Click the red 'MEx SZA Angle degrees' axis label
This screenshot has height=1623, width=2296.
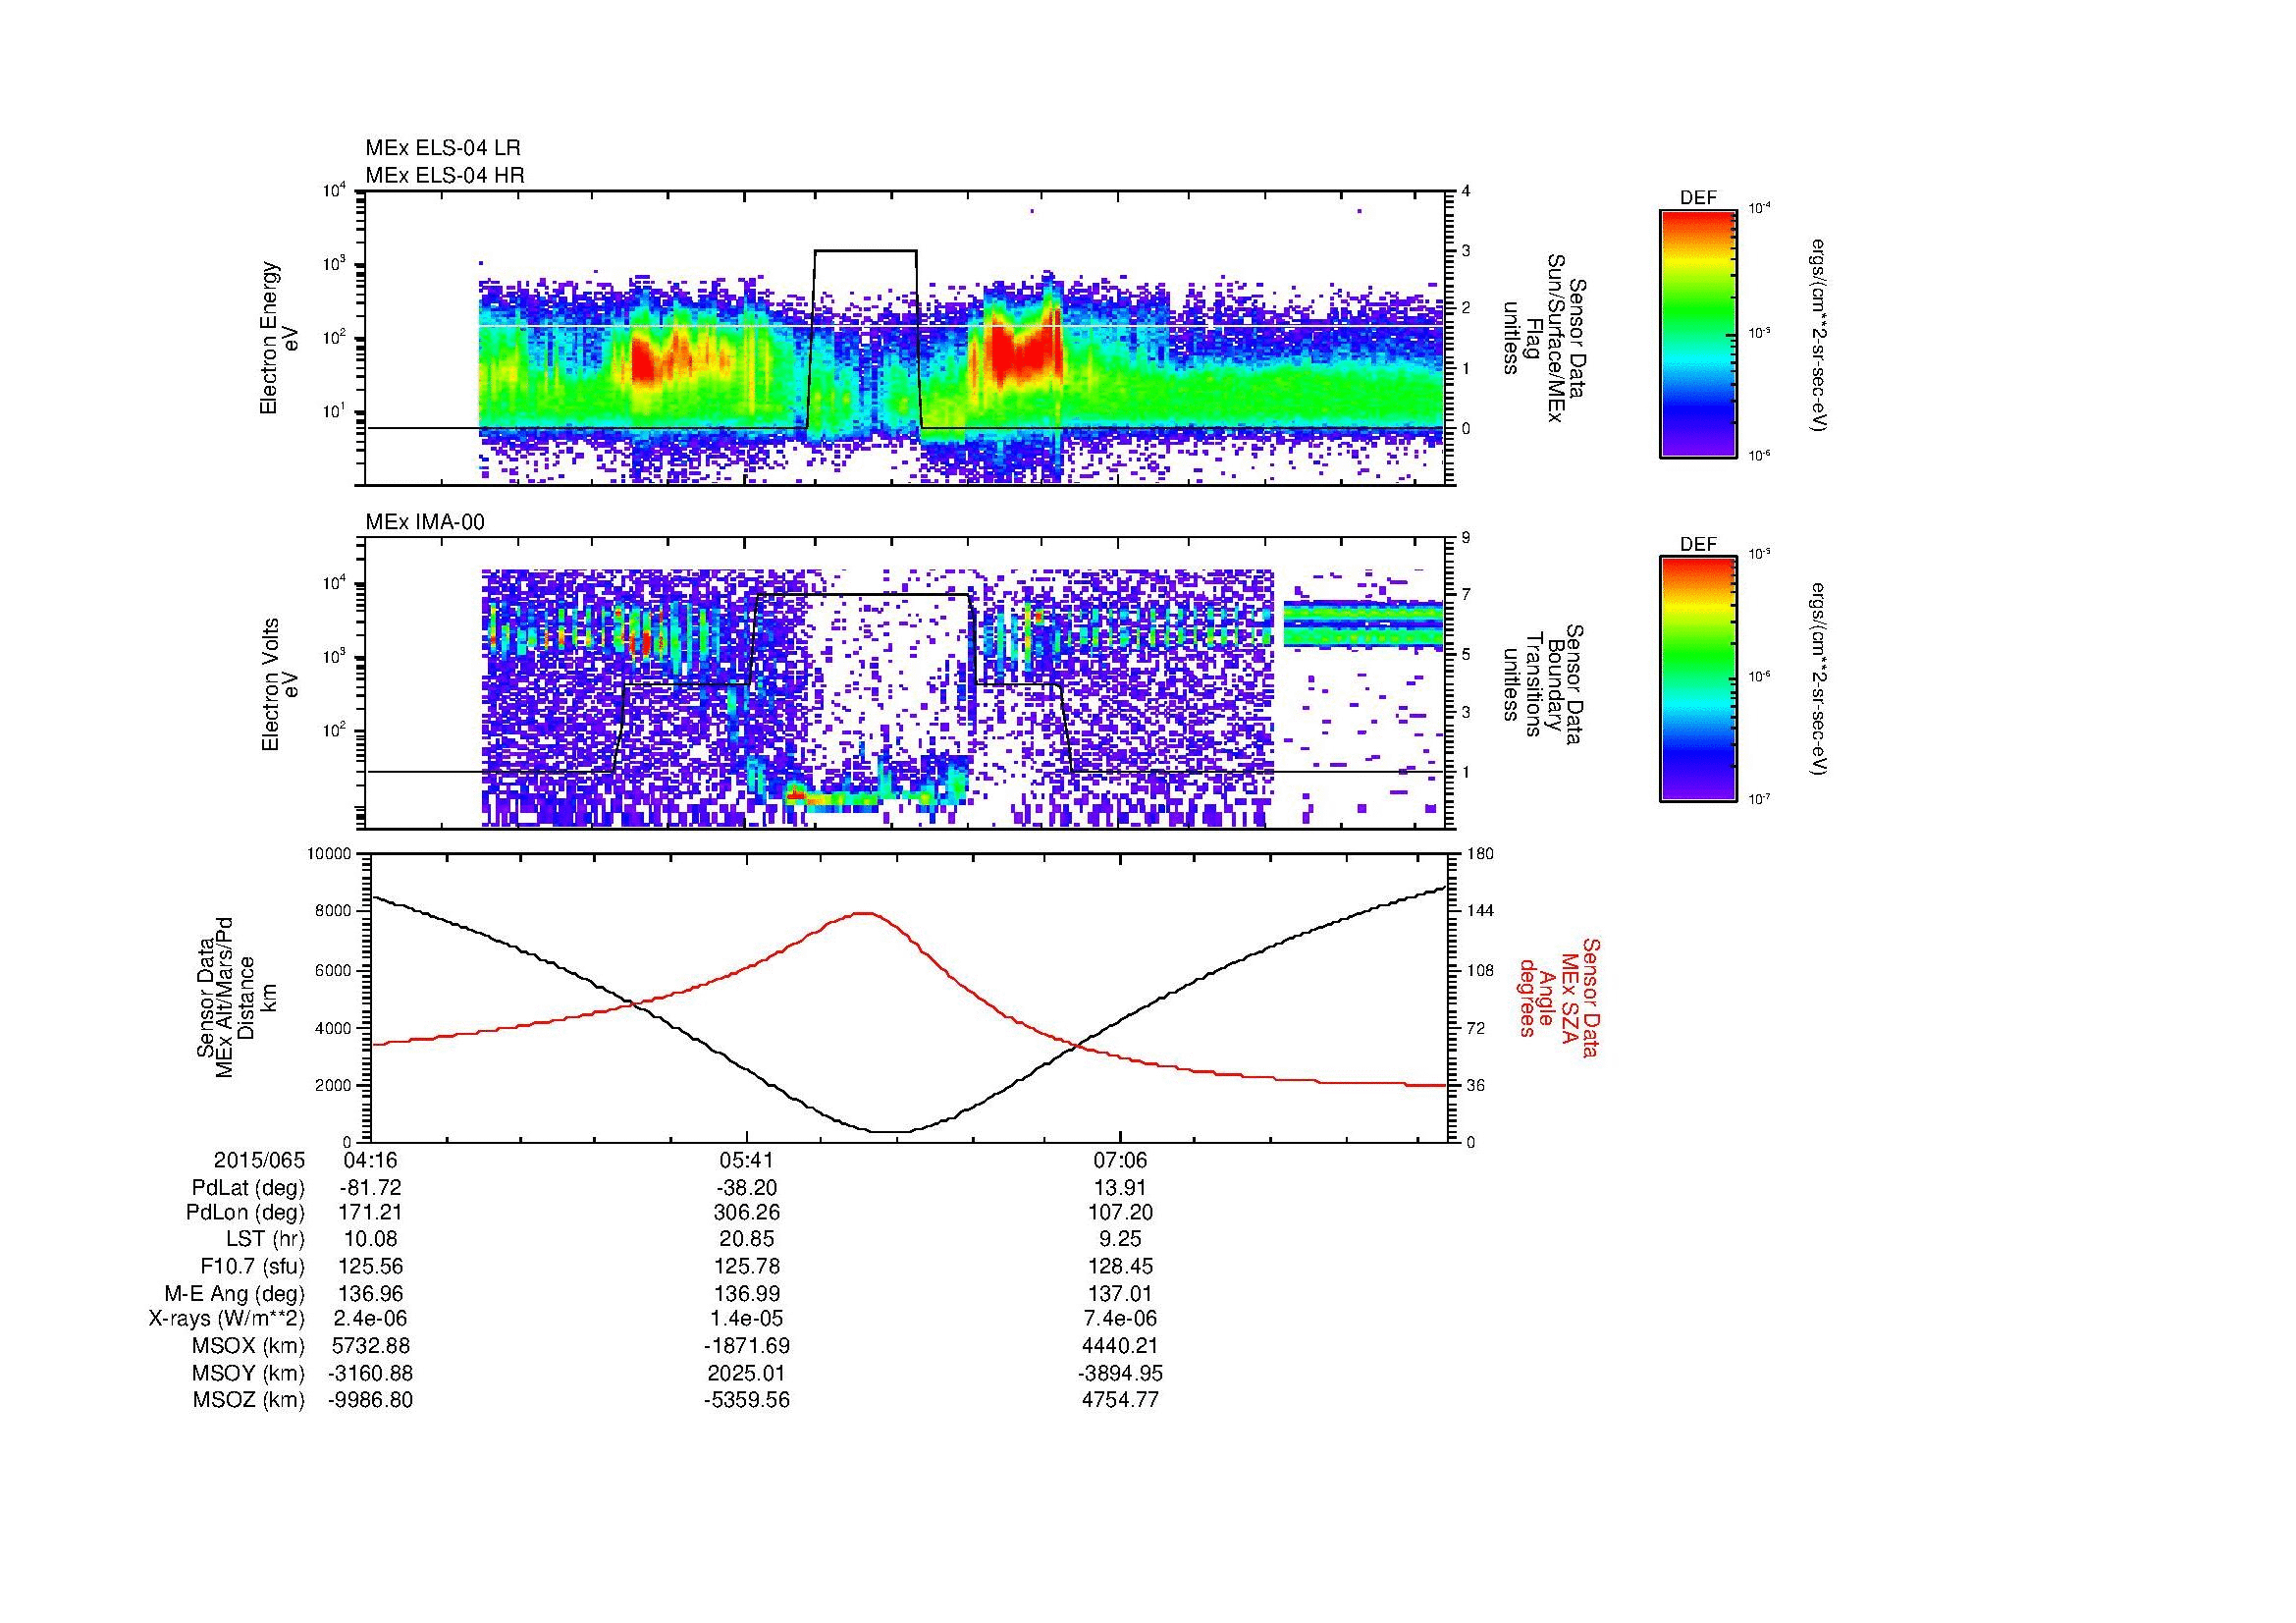point(1560,997)
